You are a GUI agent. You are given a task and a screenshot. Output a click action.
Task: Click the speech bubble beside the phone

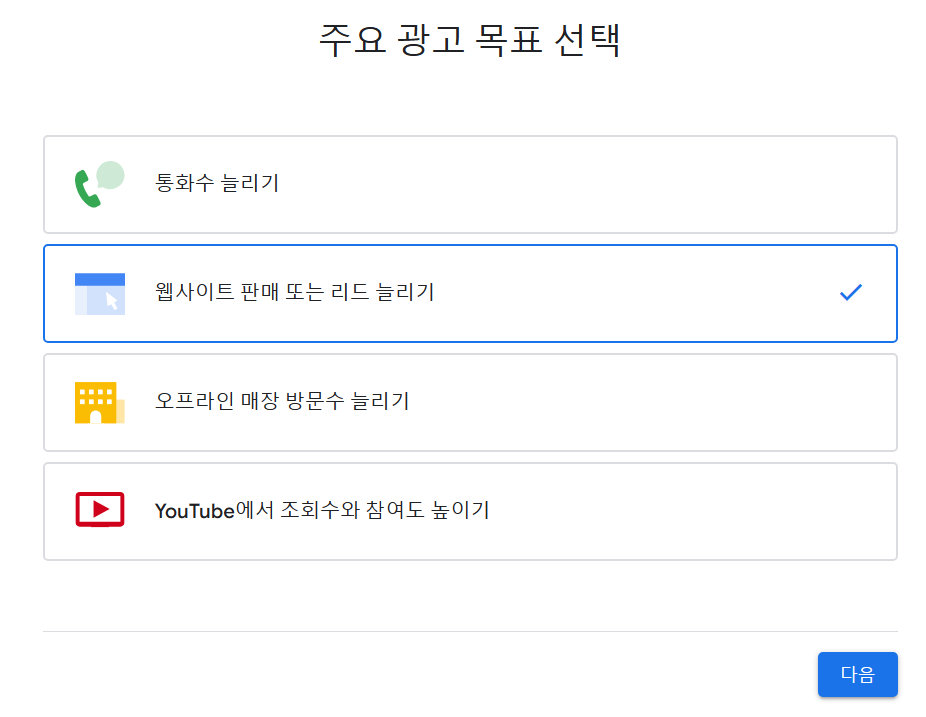click(110, 175)
